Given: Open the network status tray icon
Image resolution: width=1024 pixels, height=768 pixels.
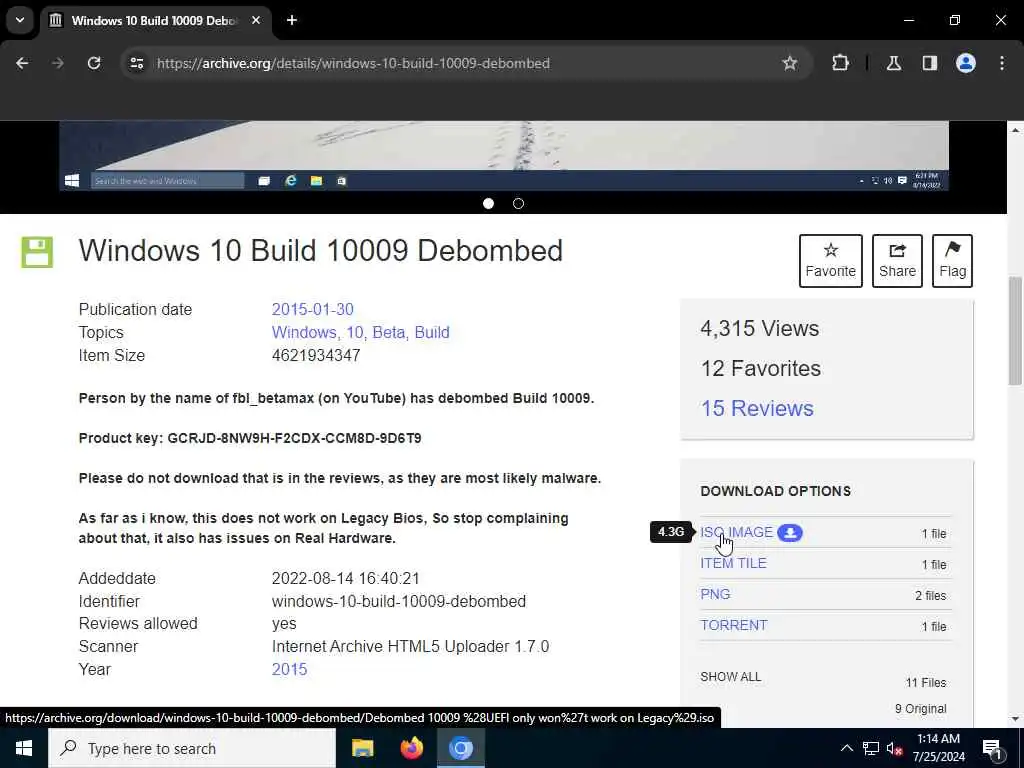Looking at the screenshot, I should point(871,748).
